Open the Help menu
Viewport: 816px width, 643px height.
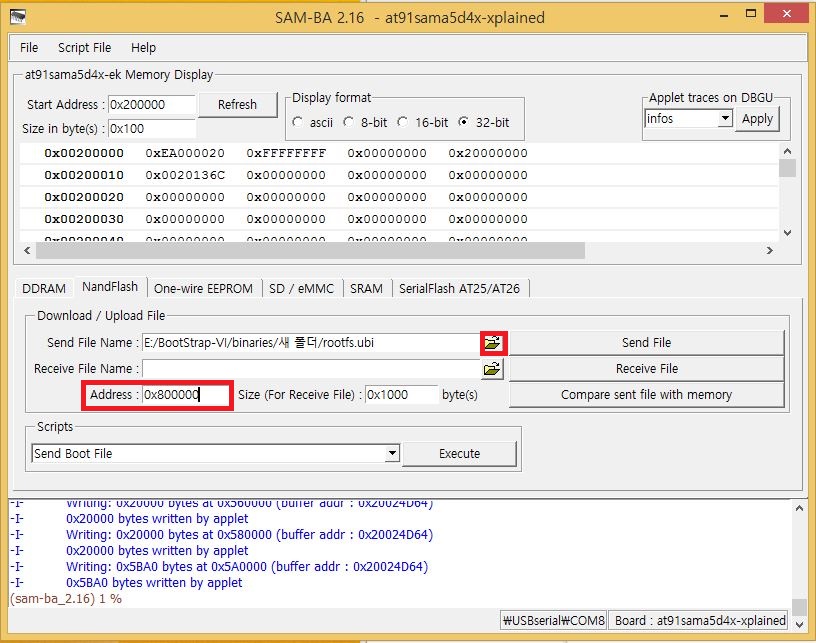[143, 47]
